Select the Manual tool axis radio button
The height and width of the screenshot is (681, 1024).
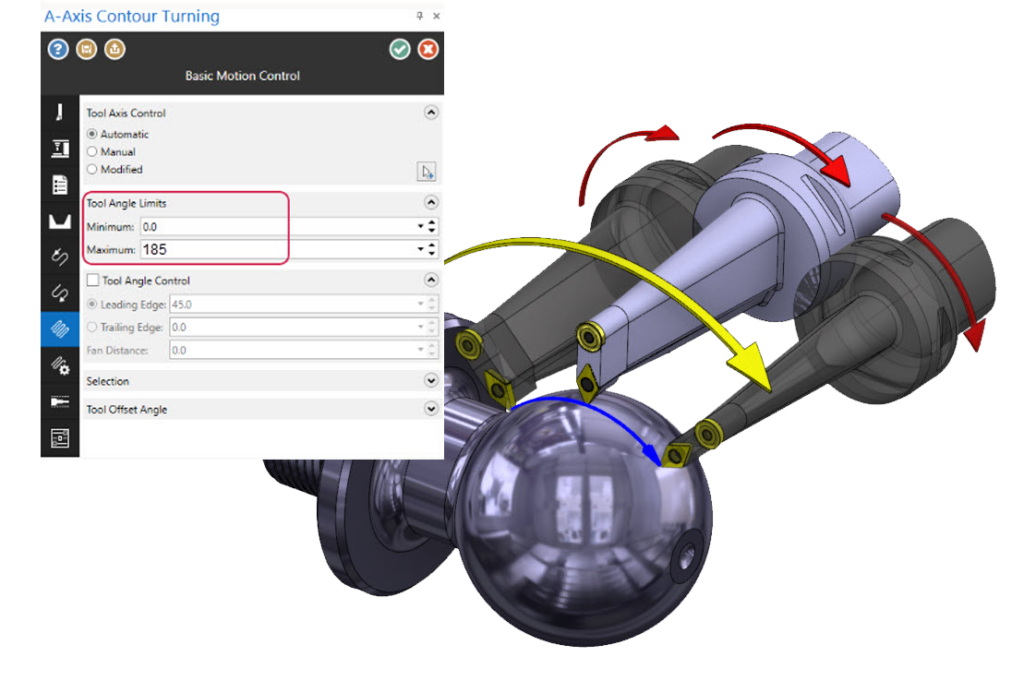click(x=93, y=152)
